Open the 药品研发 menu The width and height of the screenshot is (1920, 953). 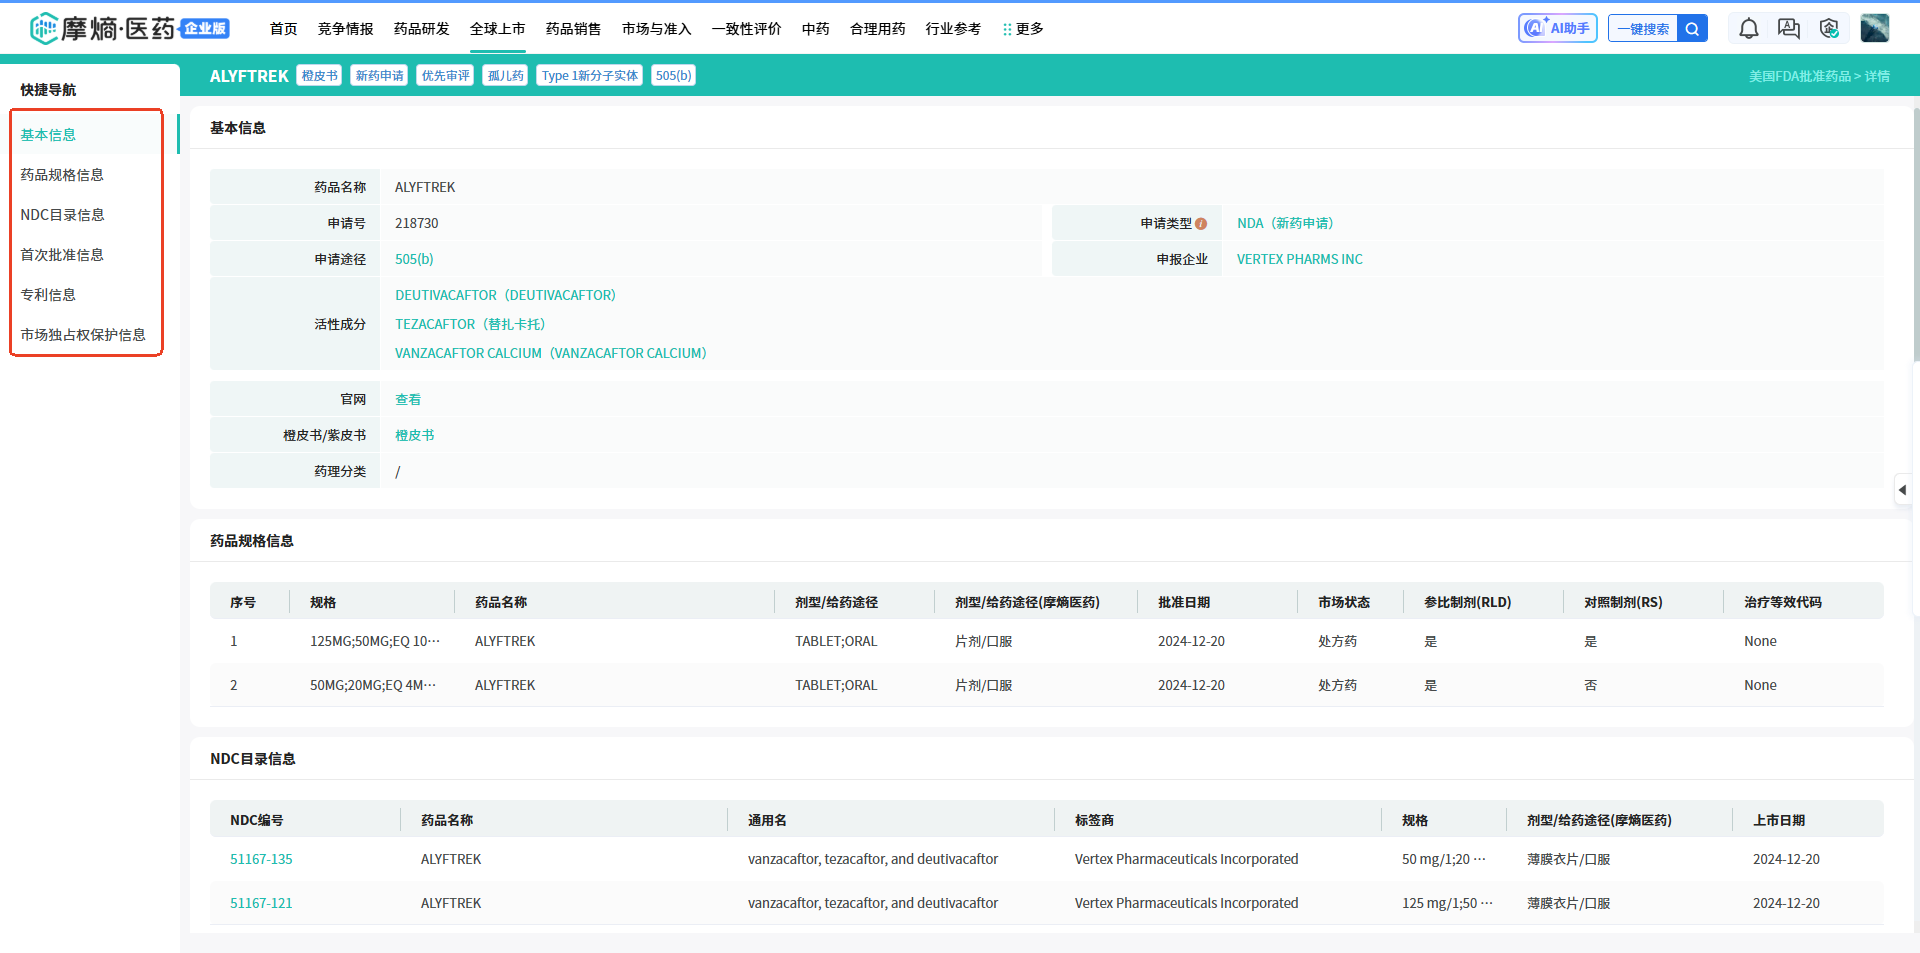422,29
